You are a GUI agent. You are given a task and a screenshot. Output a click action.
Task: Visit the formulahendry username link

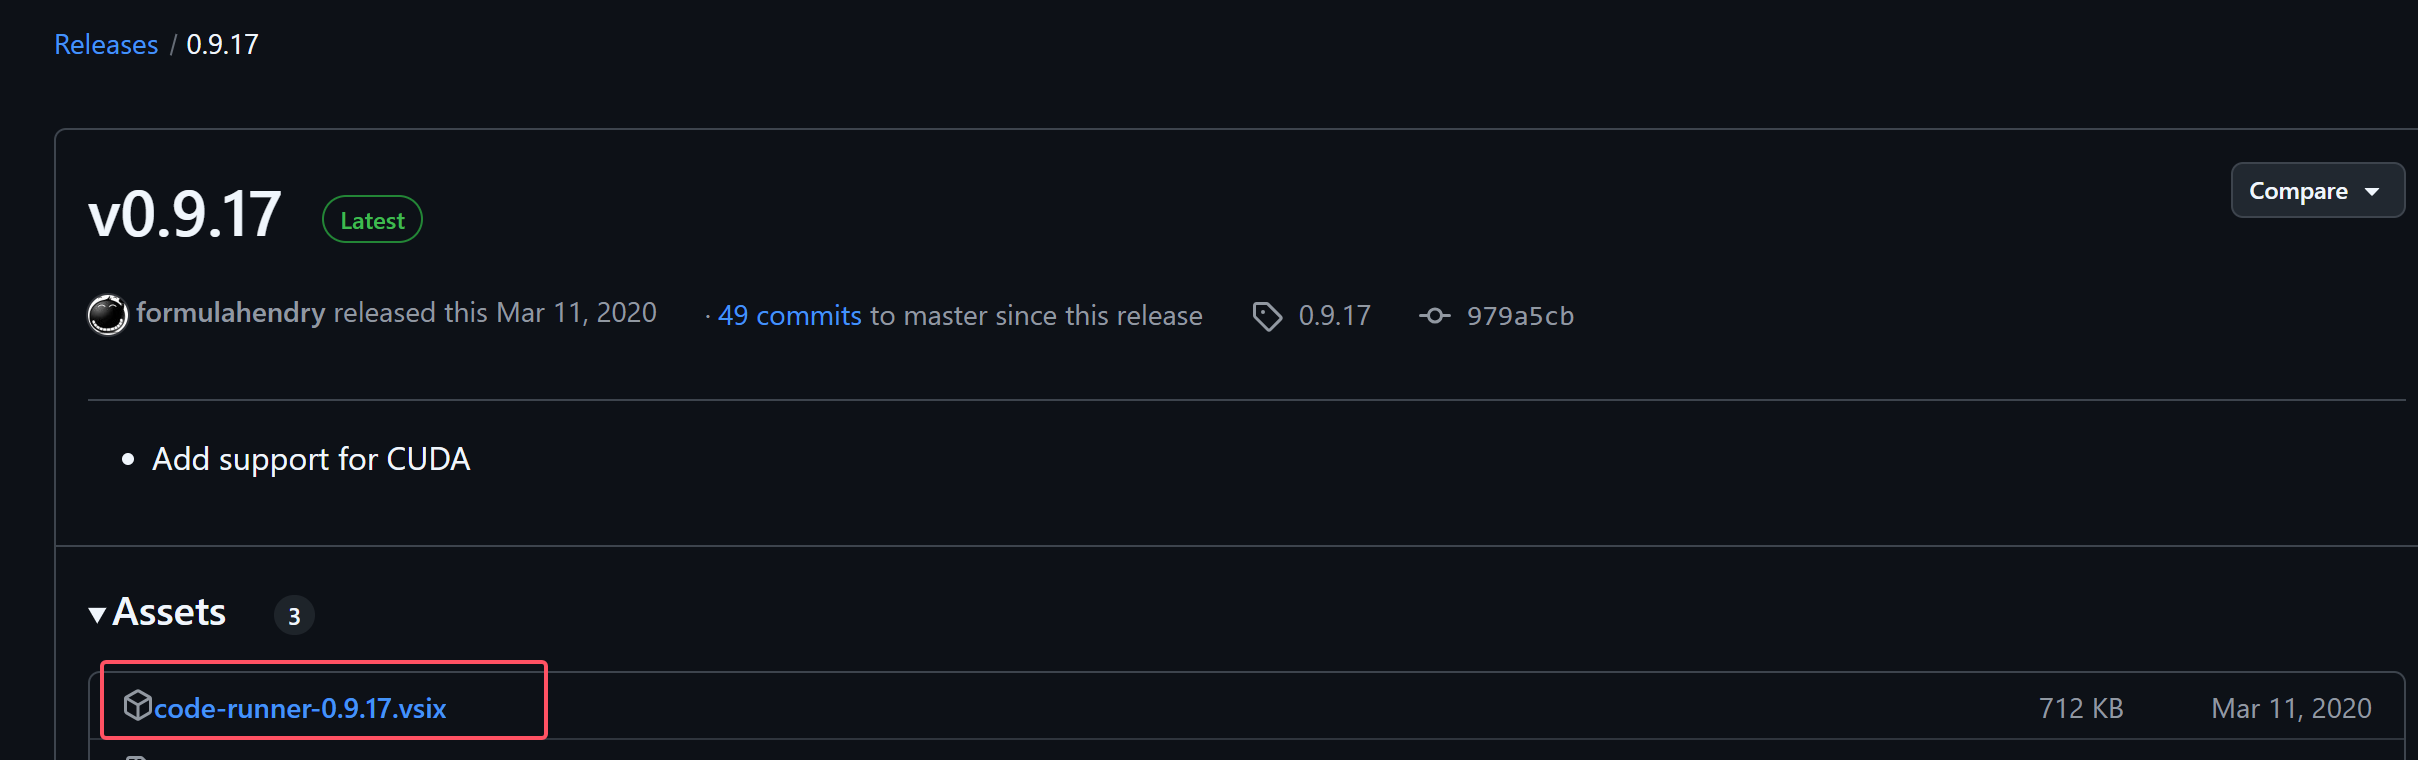230,313
